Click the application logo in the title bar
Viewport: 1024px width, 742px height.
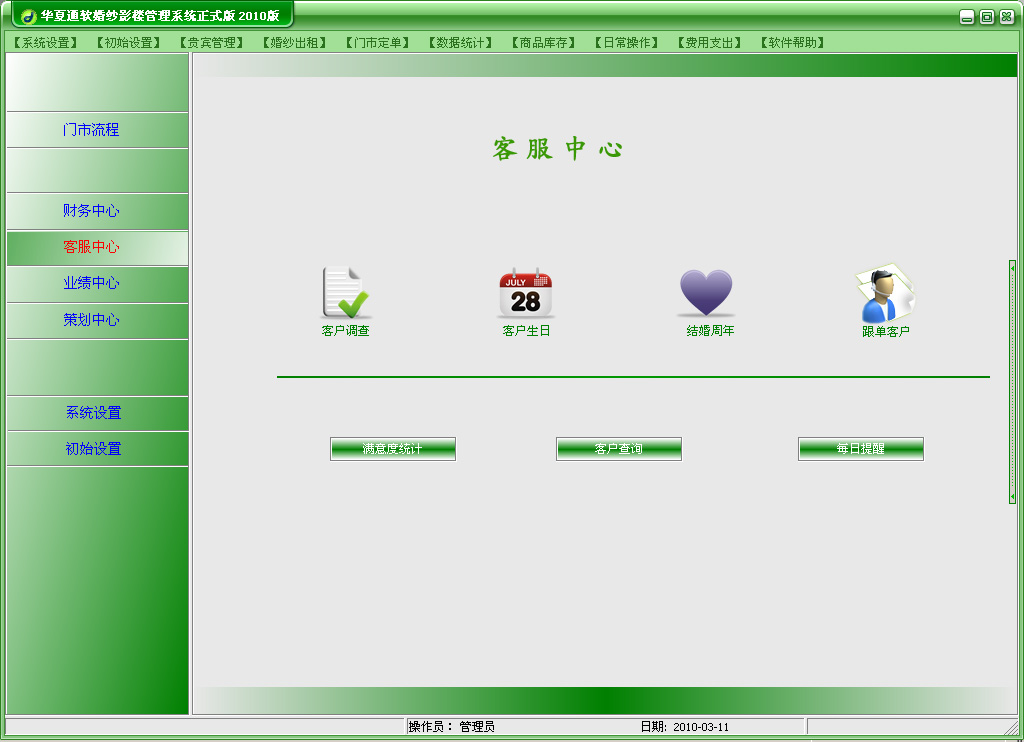tap(27, 16)
